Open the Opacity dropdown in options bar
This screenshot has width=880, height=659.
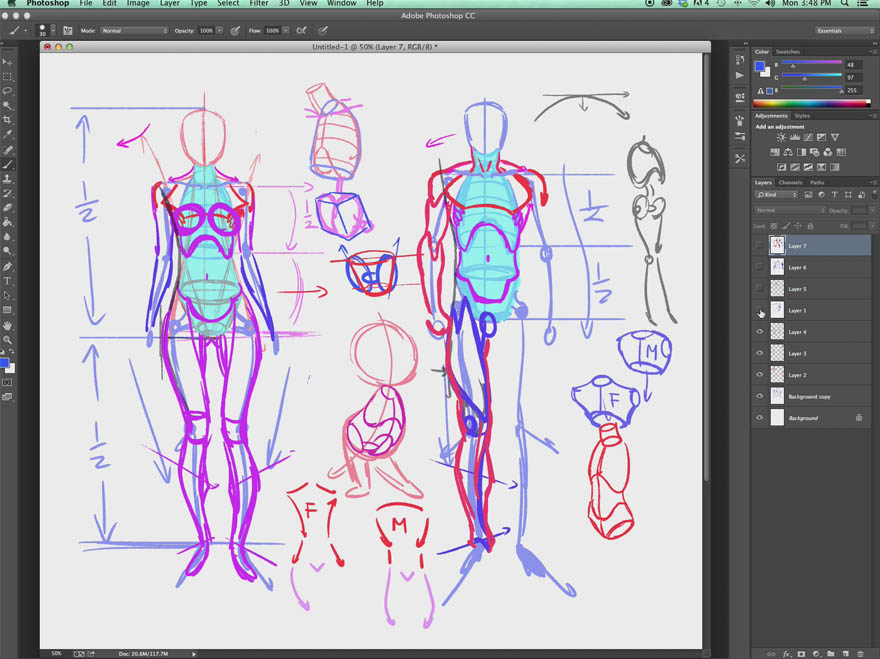(x=219, y=31)
